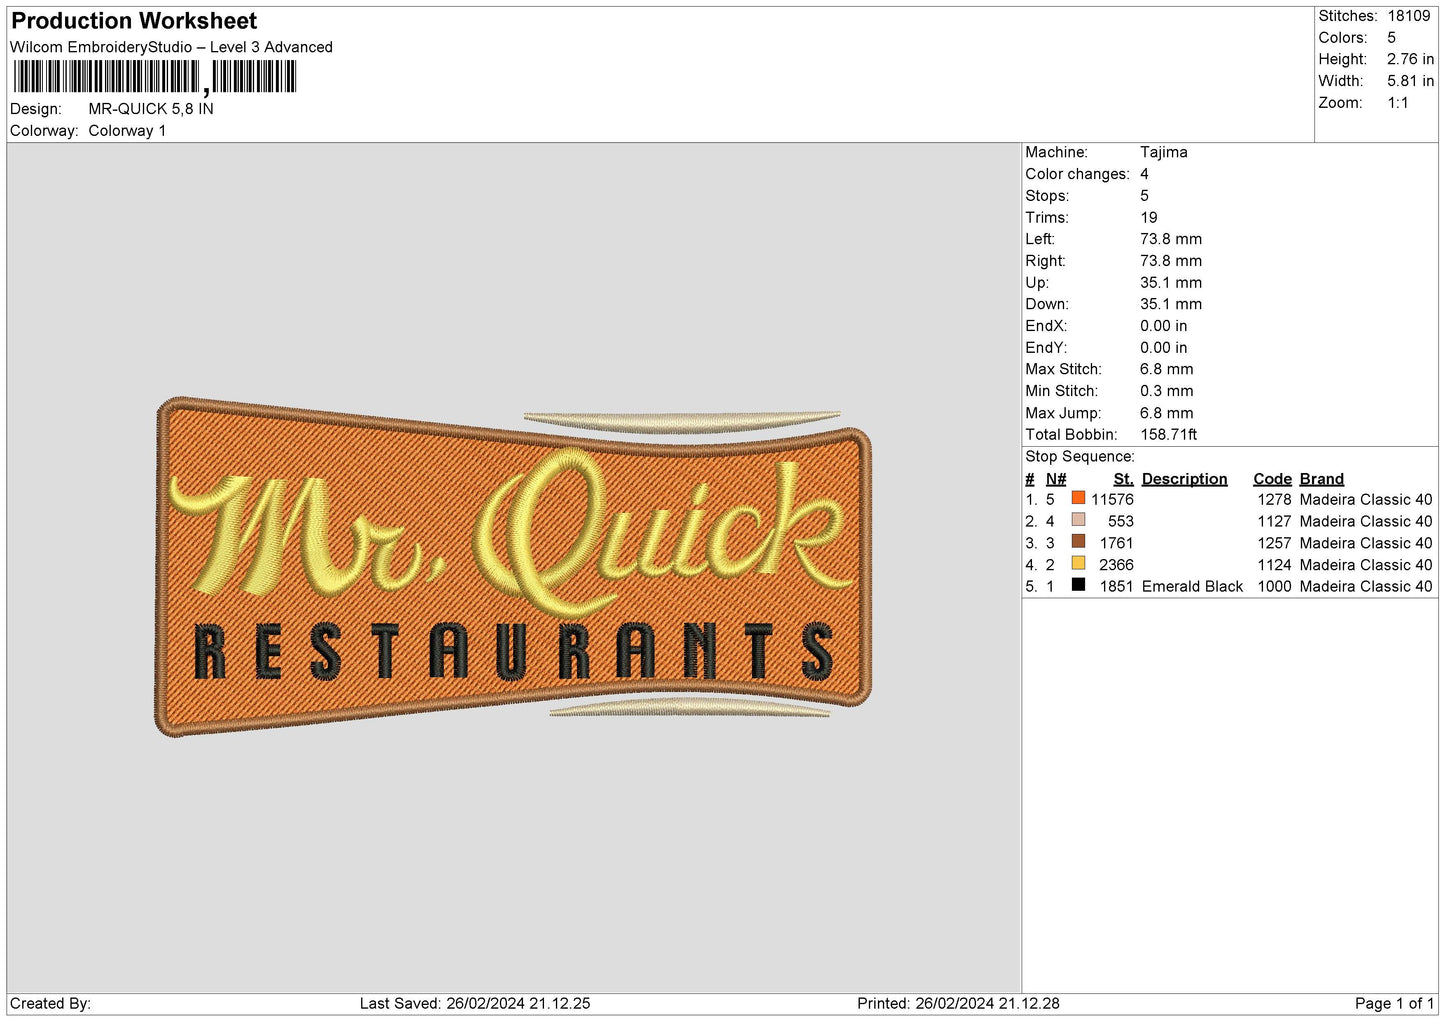
Task: Click the Height value 2.76 in
Action: [1410, 60]
